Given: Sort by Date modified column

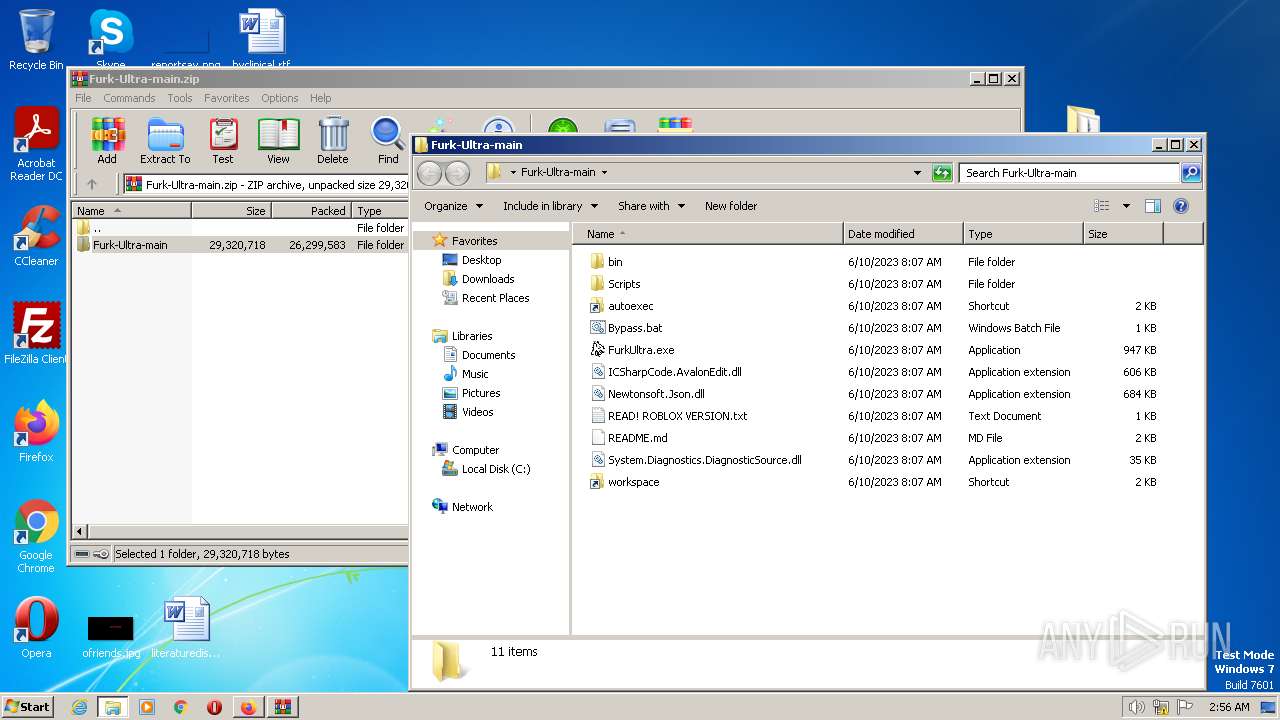Looking at the screenshot, I should (x=903, y=234).
